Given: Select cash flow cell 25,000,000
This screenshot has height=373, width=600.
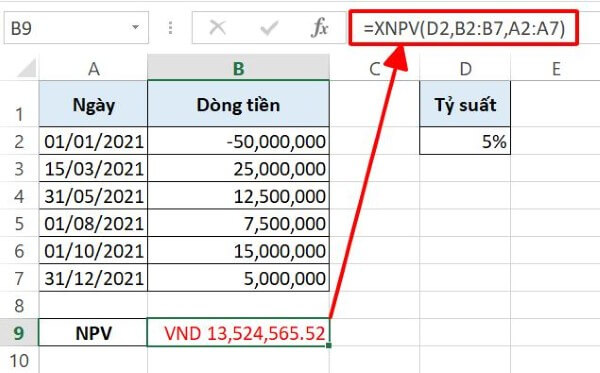Looking at the screenshot, I should click(x=238, y=169).
